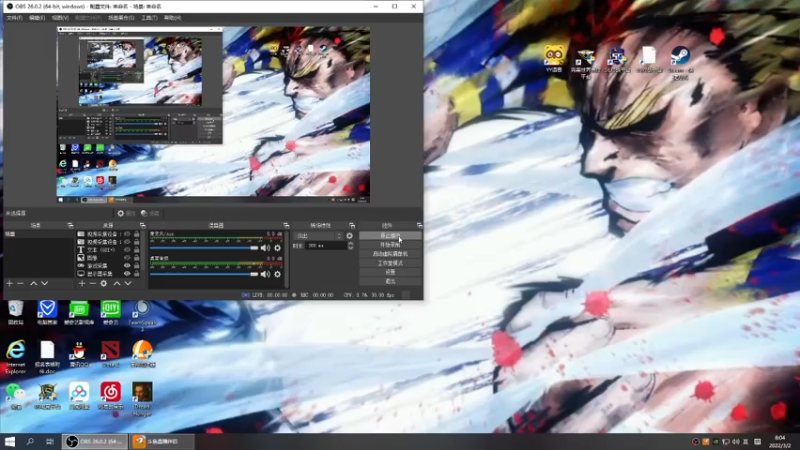
Task: Open the Fade transition type dropdown
Action: coord(318,236)
